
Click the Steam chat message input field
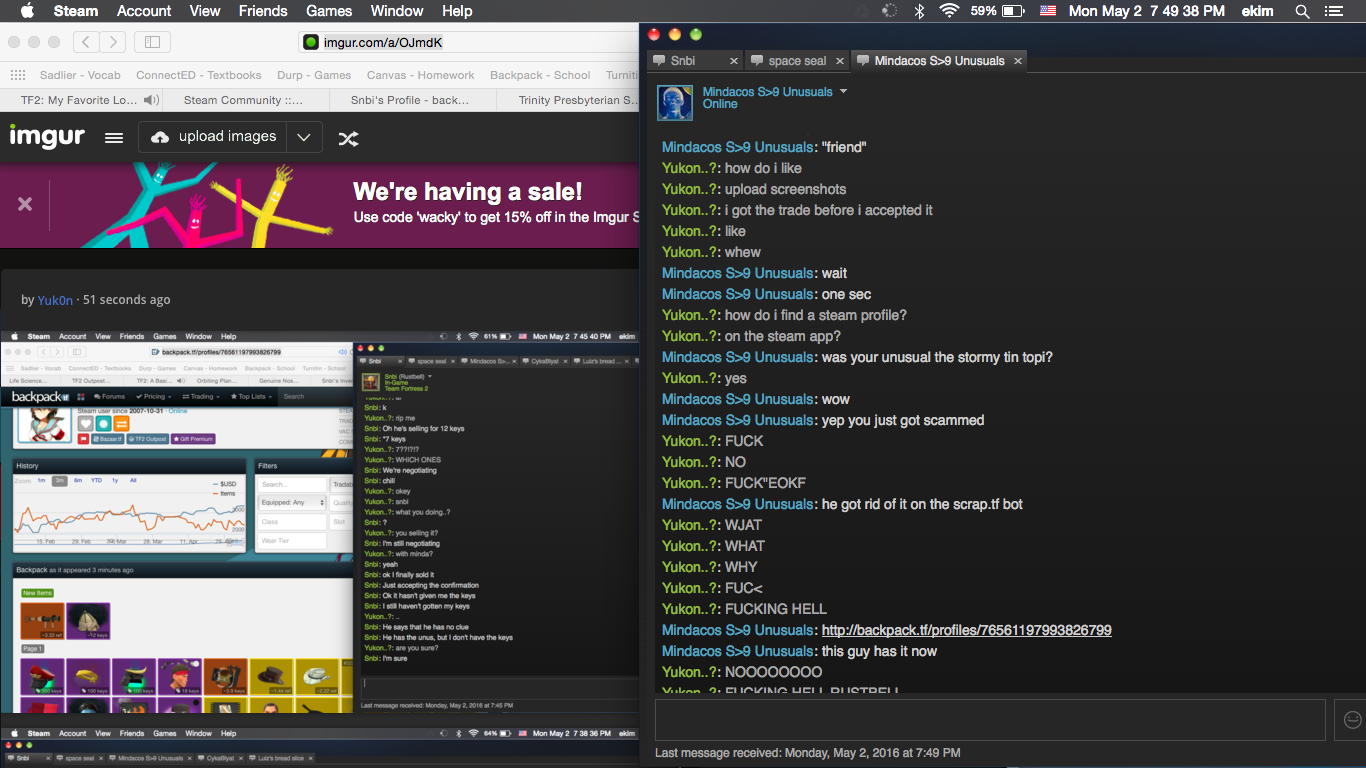[990, 720]
